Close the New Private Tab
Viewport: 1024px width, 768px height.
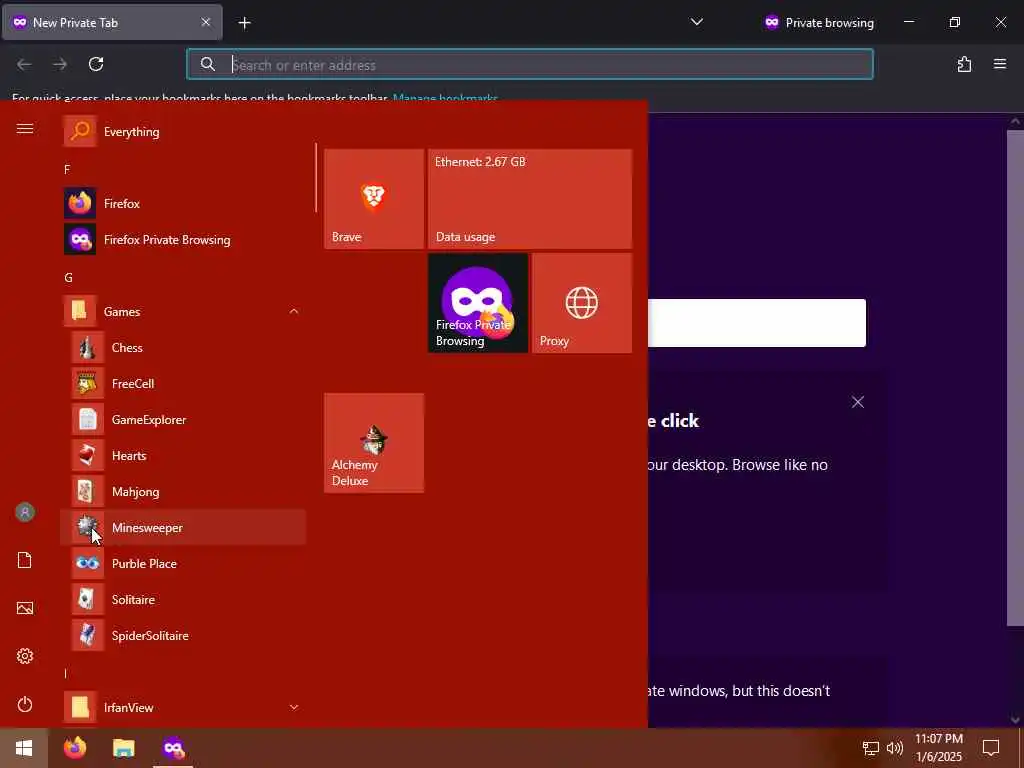(206, 22)
